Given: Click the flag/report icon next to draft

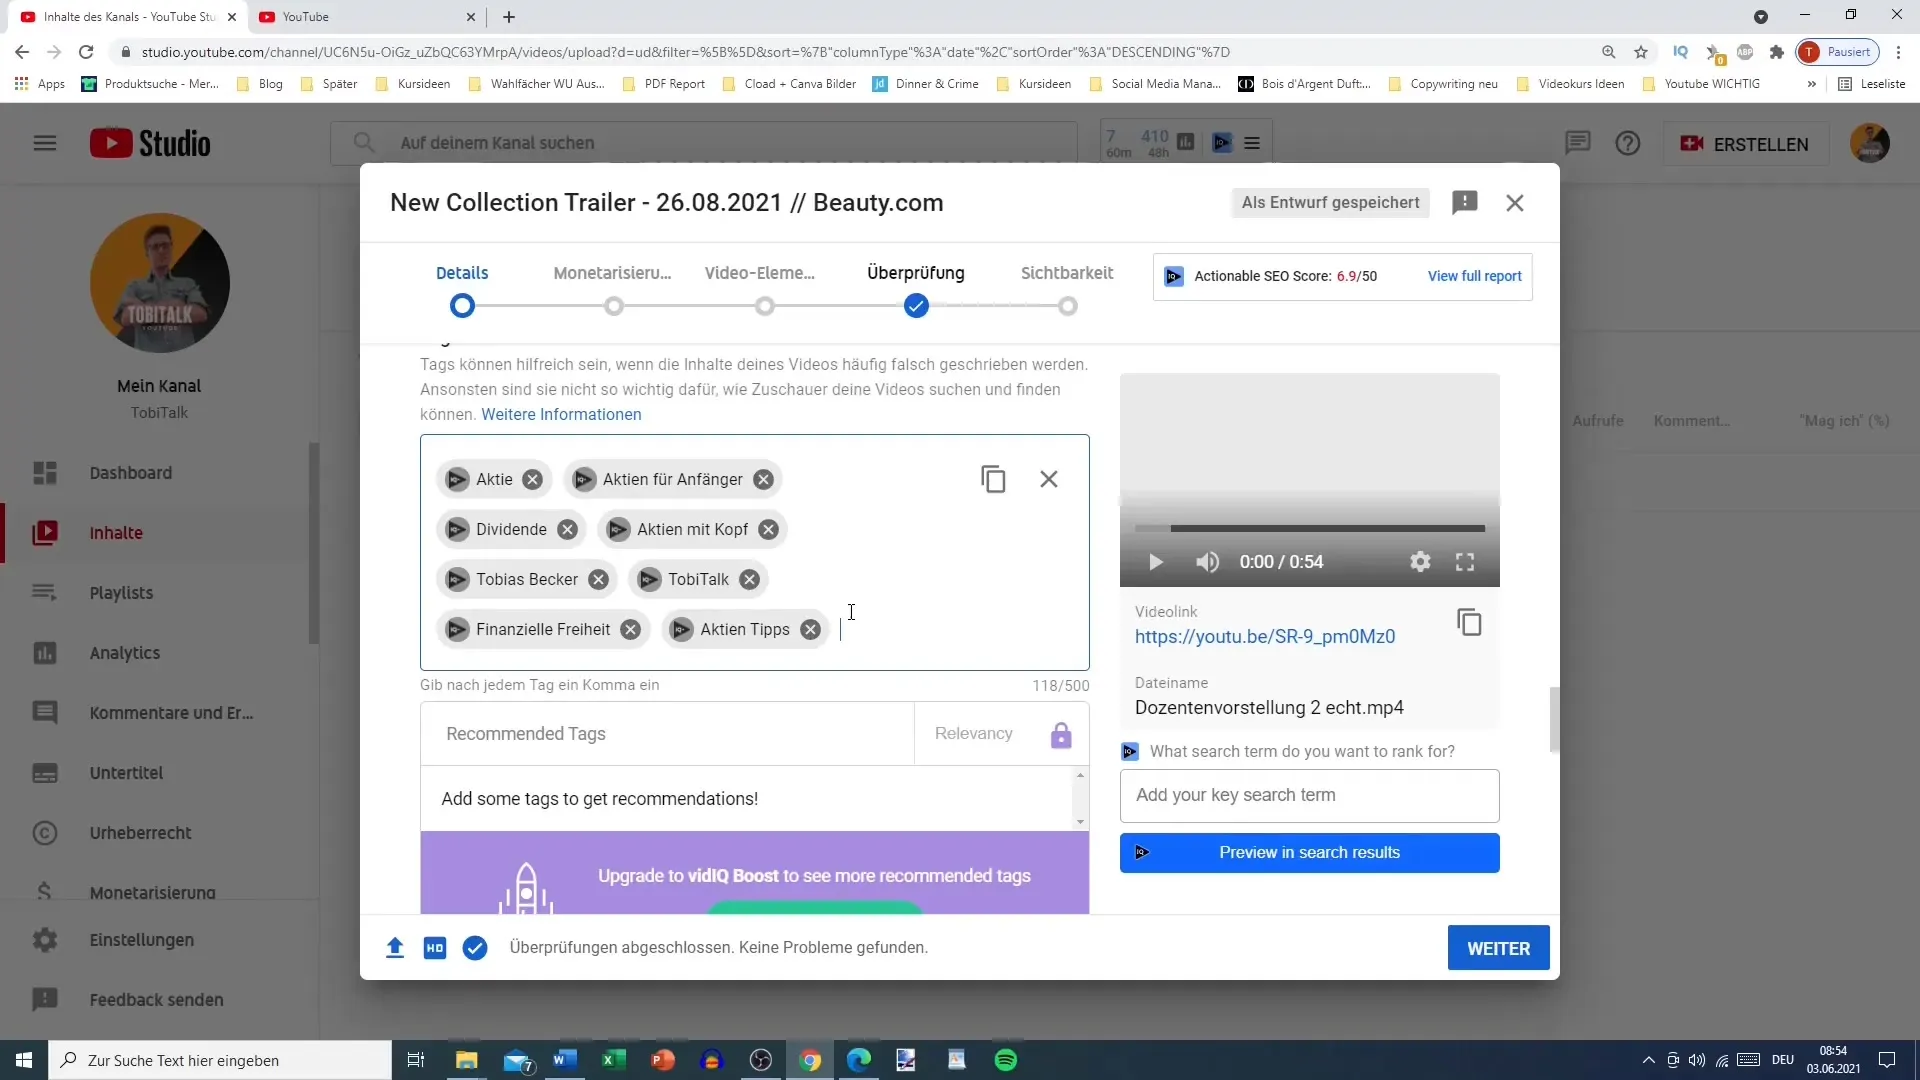Looking at the screenshot, I should click(x=1465, y=202).
